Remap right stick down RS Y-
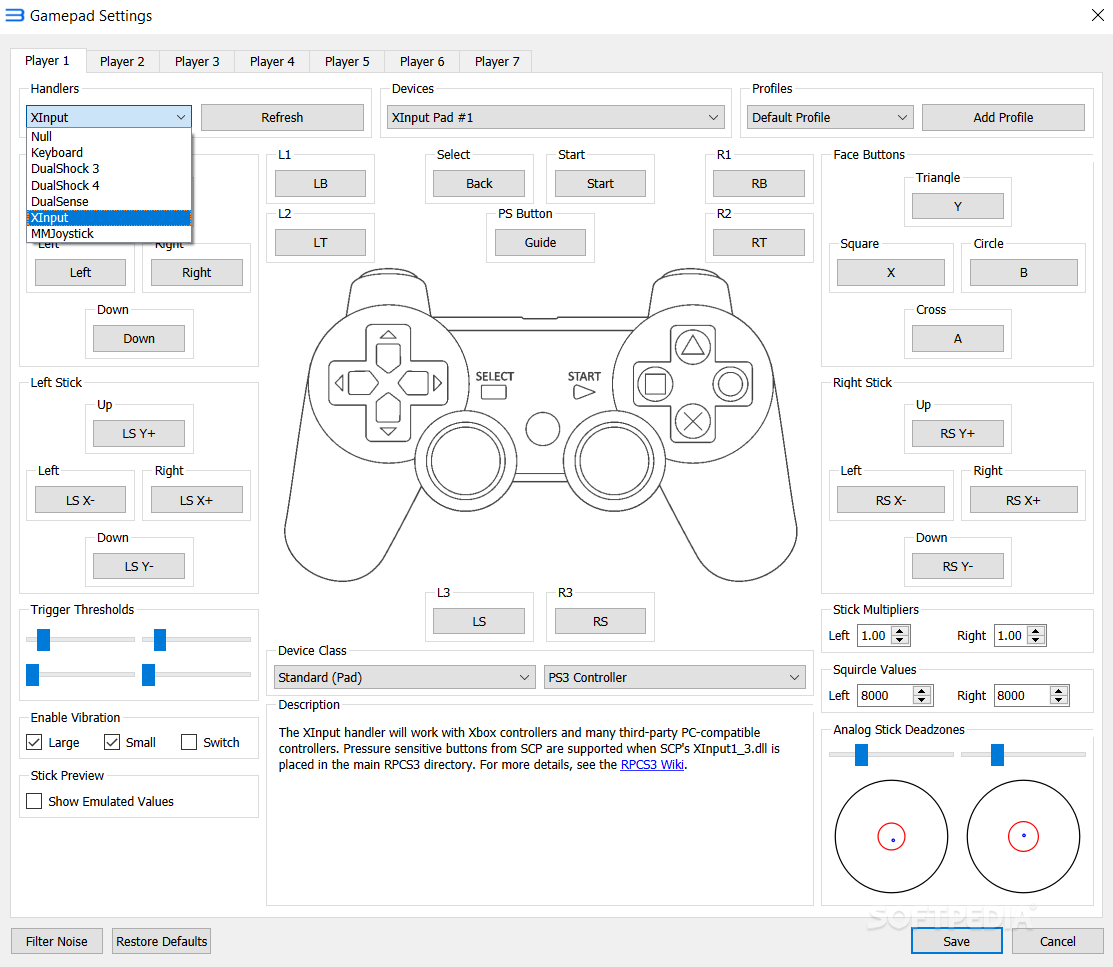1113x967 pixels. (958, 566)
